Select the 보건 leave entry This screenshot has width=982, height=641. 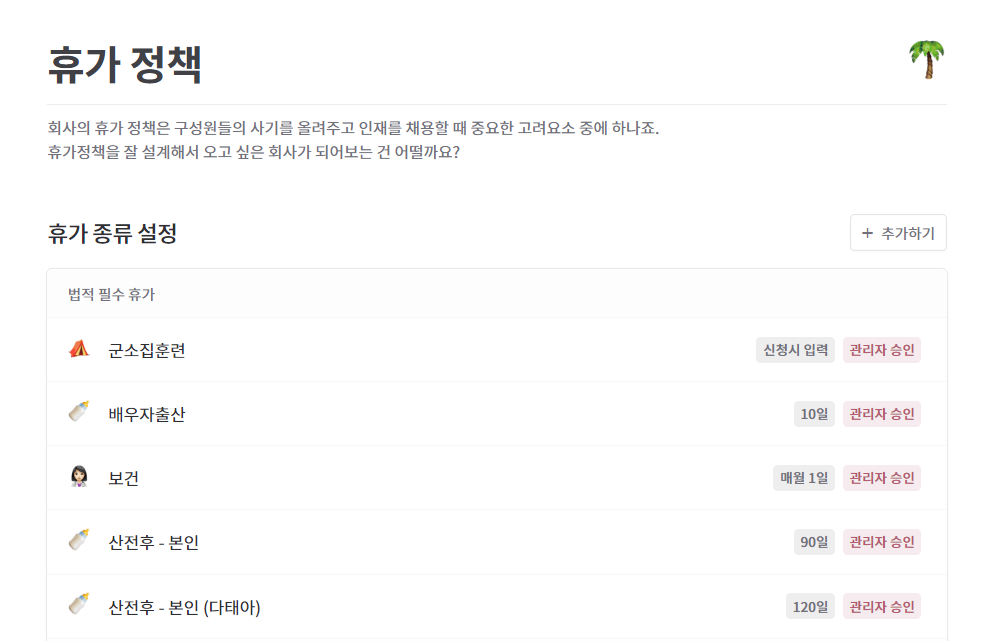click(x=497, y=478)
